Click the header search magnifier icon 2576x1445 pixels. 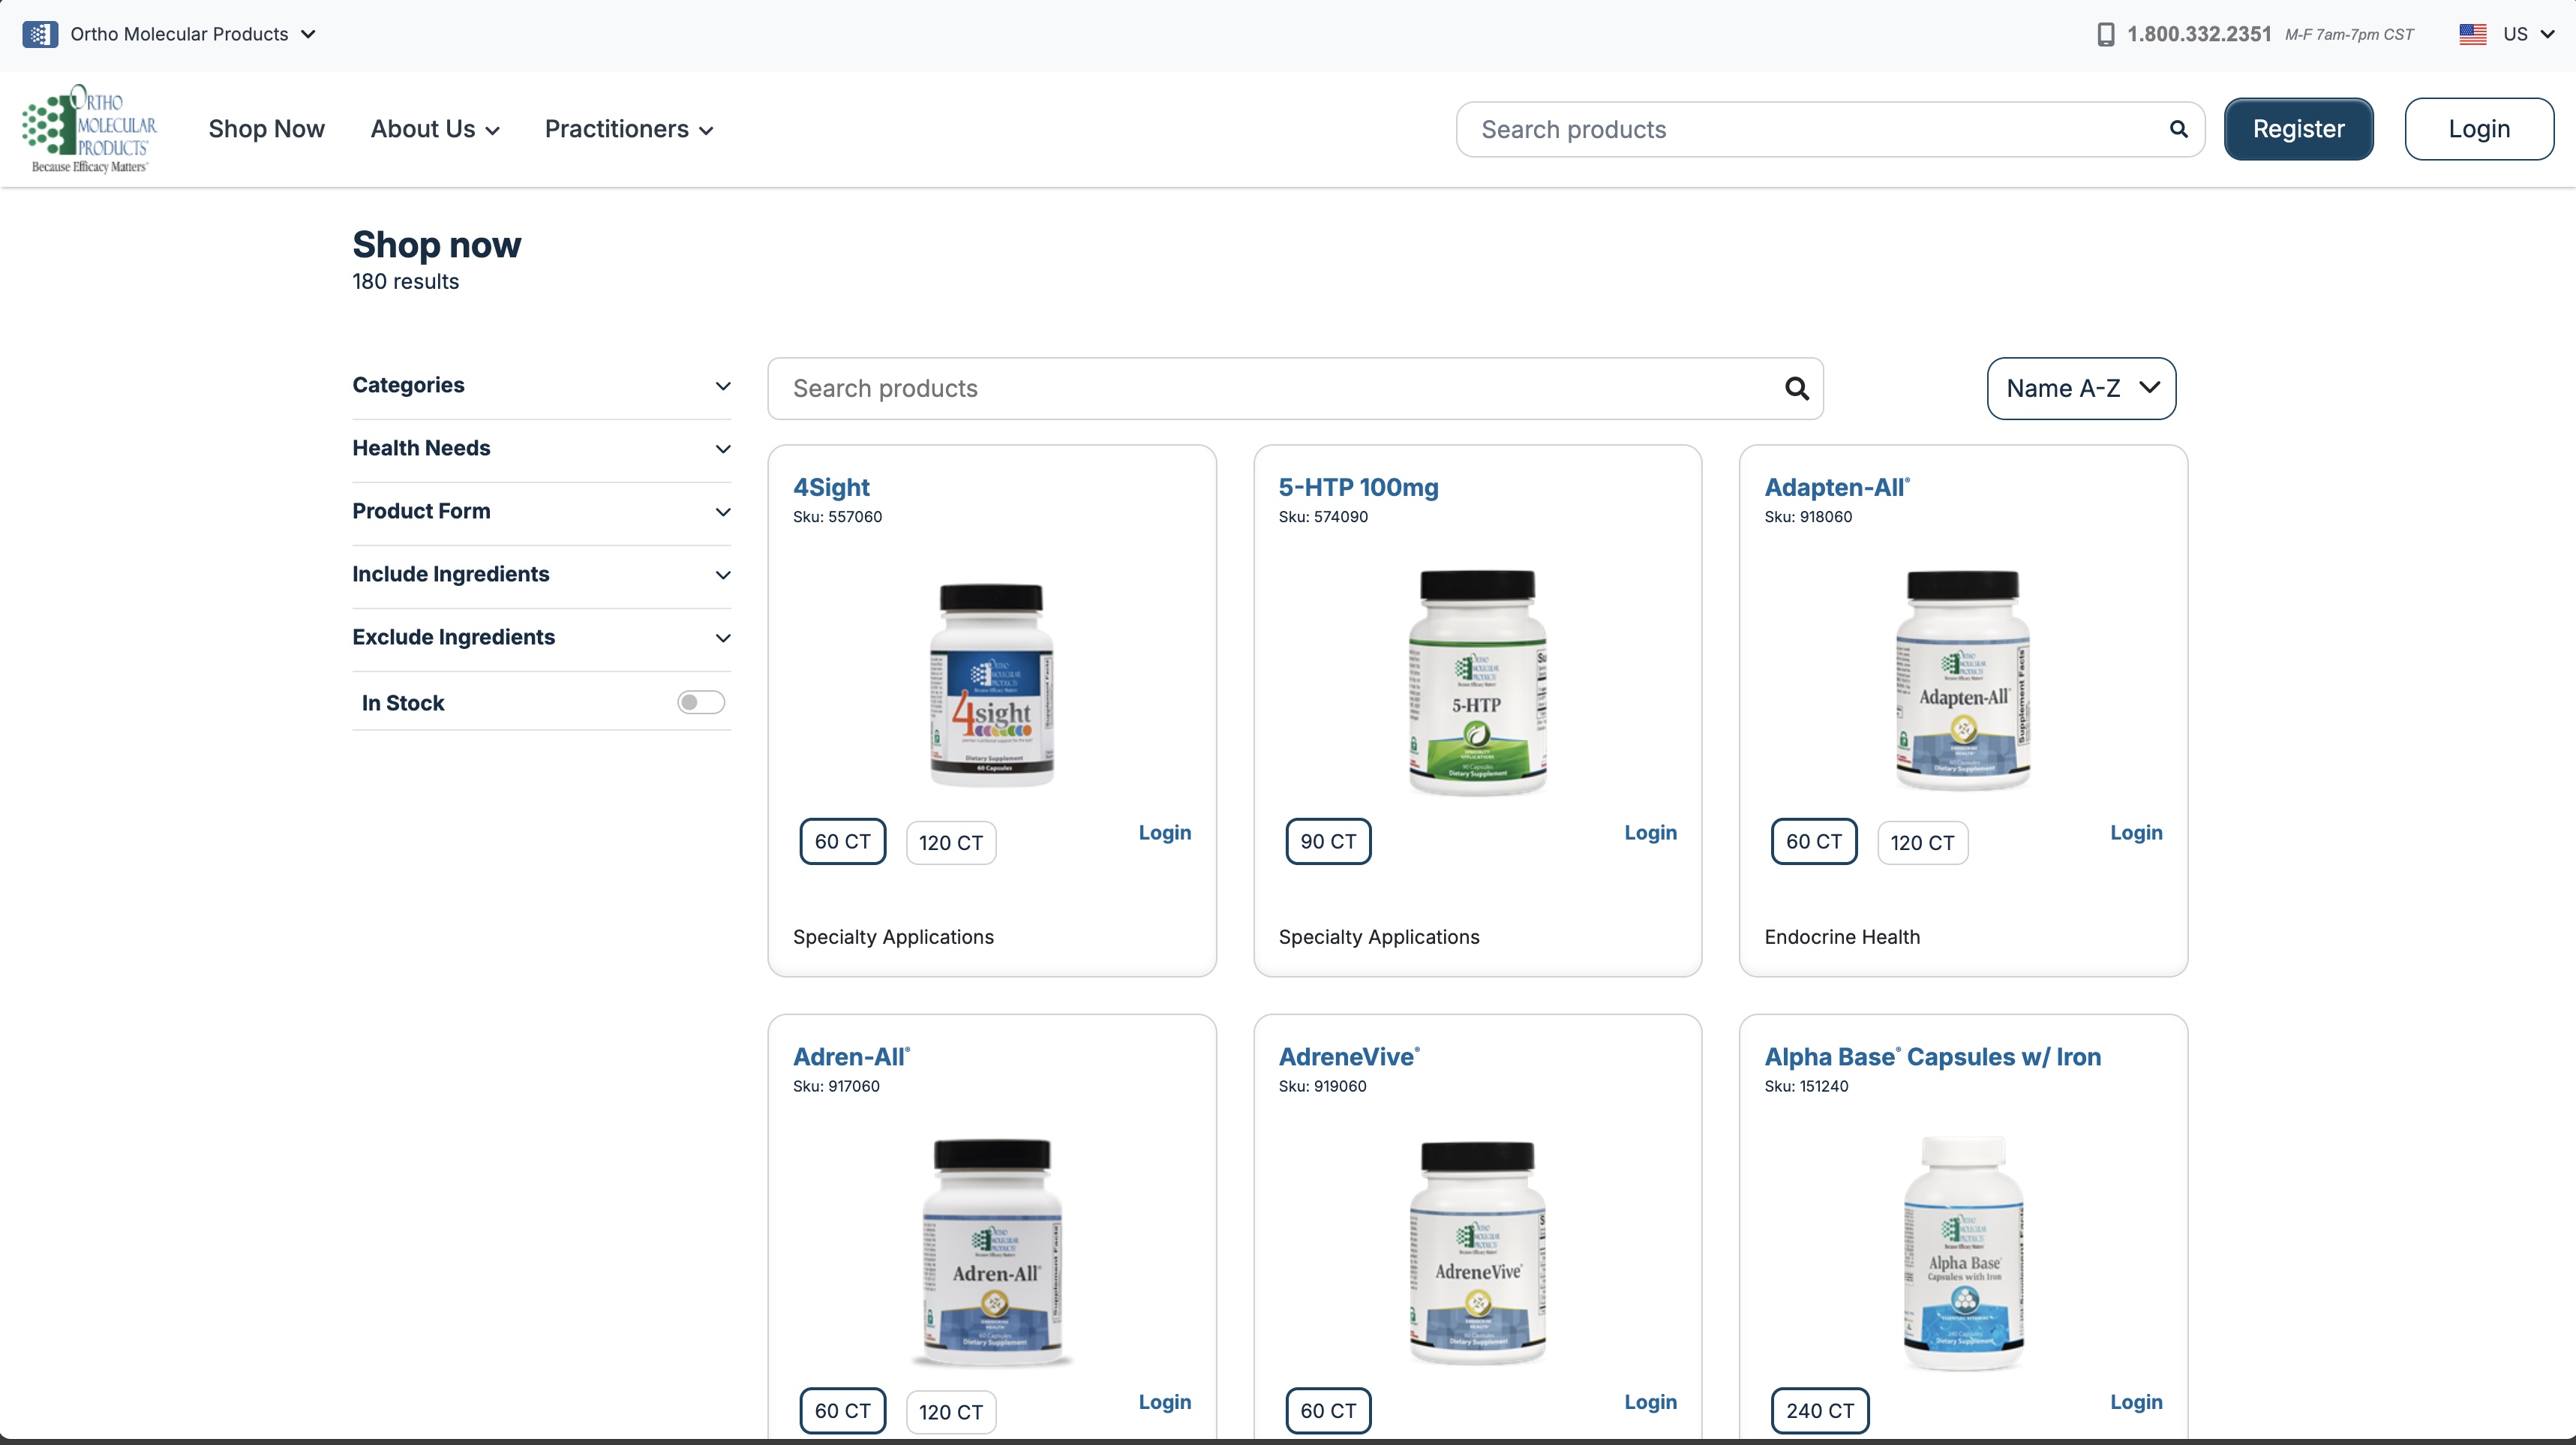pyautogui.click(x=2178, y=129)
